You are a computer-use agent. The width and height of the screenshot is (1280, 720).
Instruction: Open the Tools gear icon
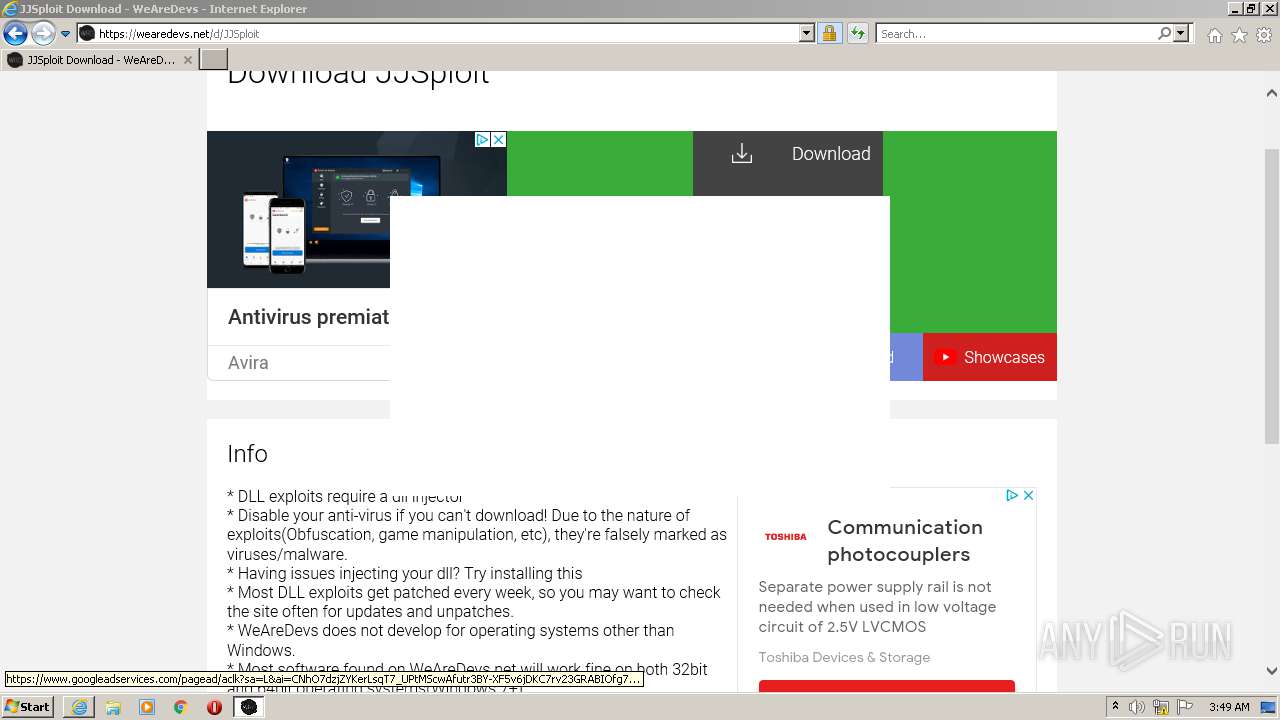point(1264,35)
